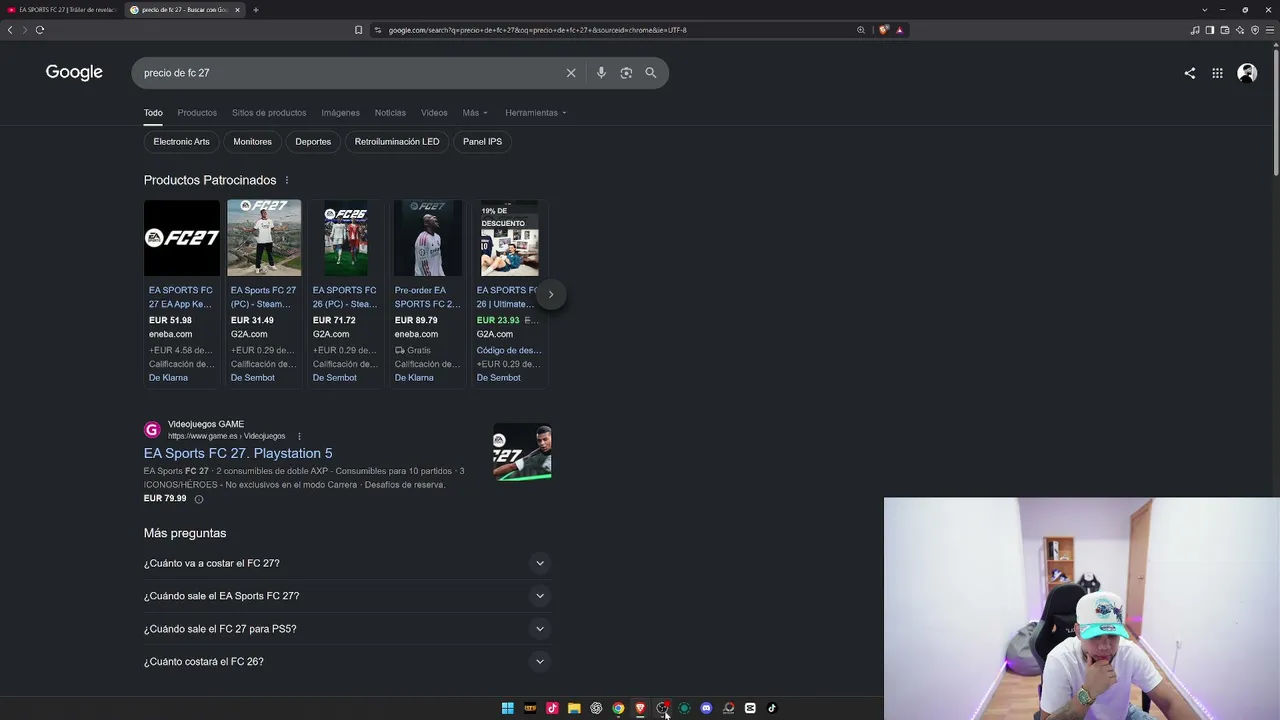The image size is (1280, 720).
Task: Switch to Sitios de productos tab
Action: (269, 113)
